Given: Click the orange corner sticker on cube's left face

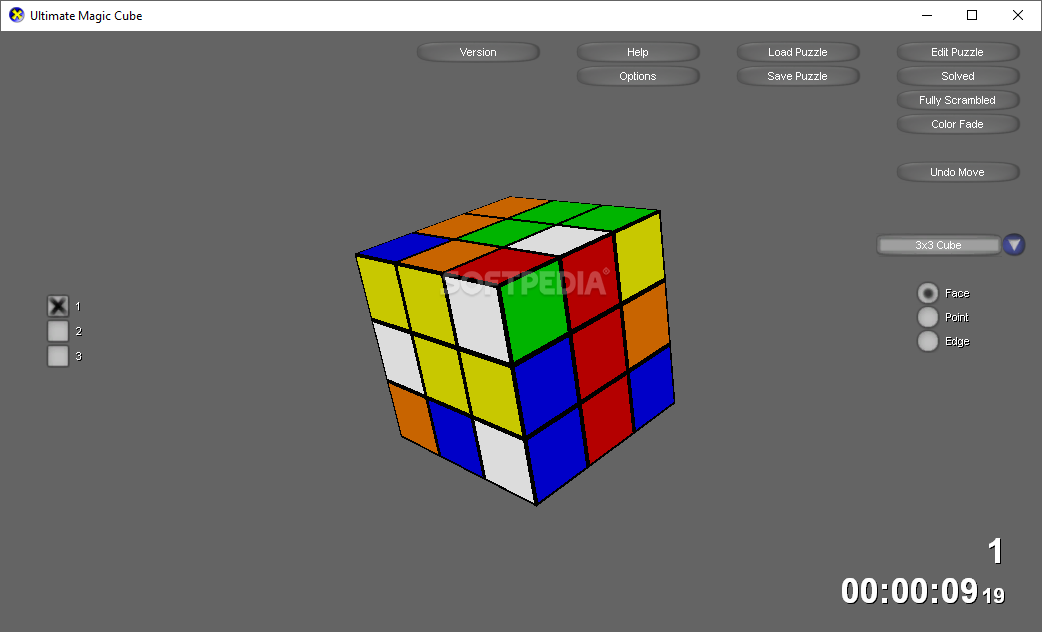Looking at the screenshot, I should (x=413, y=417).
